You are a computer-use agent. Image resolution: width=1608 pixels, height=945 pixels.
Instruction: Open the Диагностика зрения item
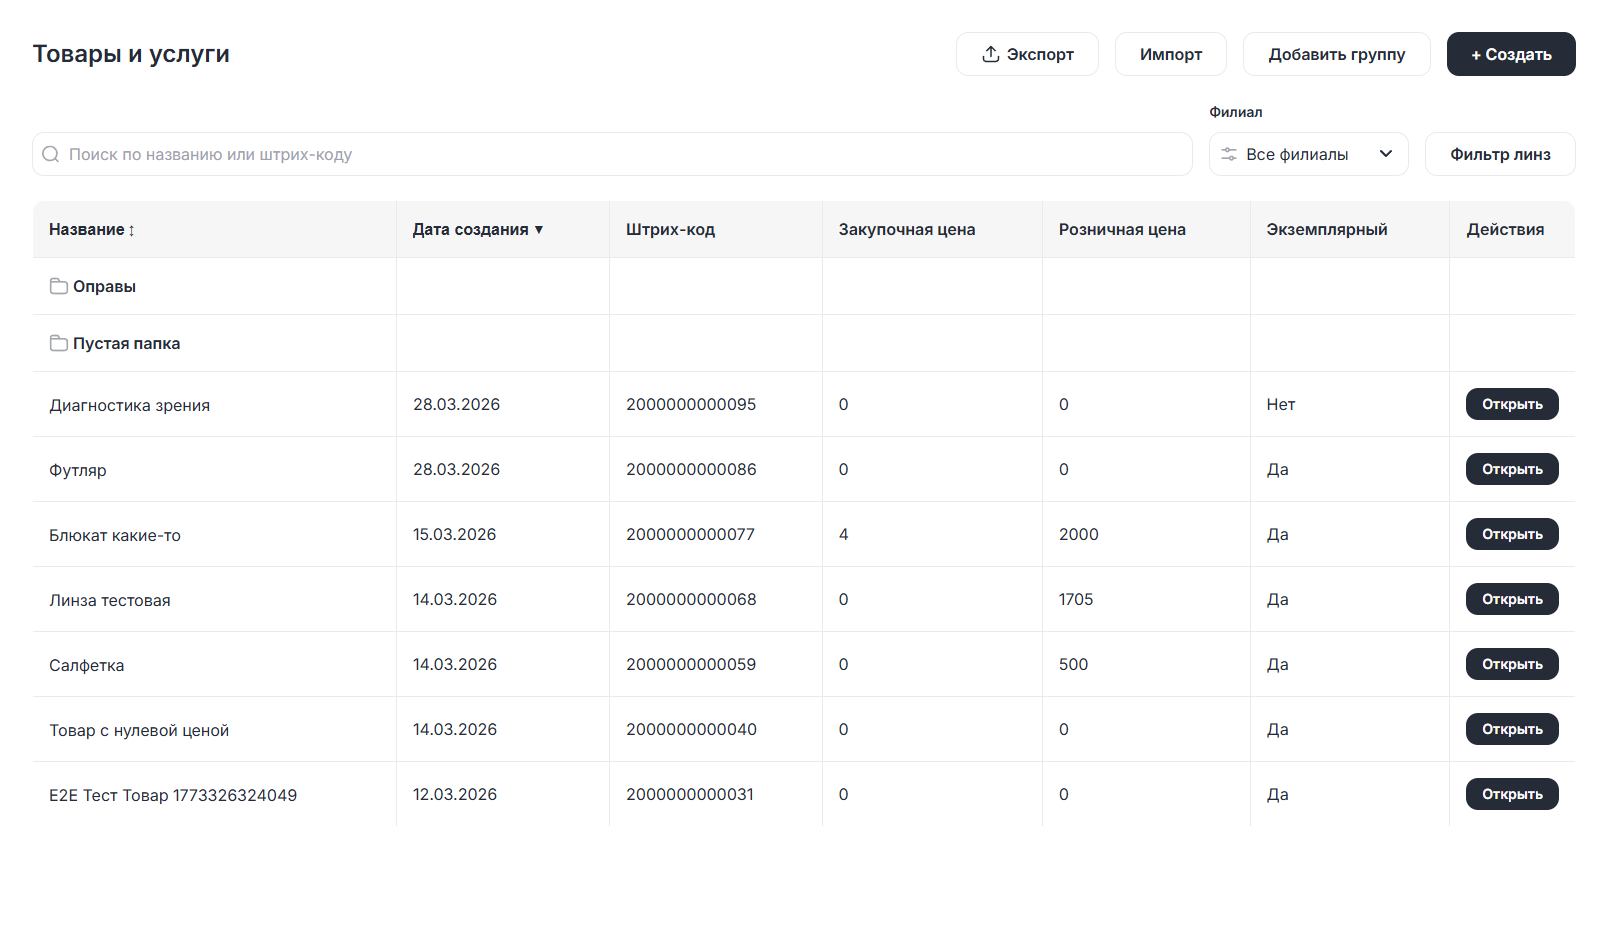(1512, 404)
